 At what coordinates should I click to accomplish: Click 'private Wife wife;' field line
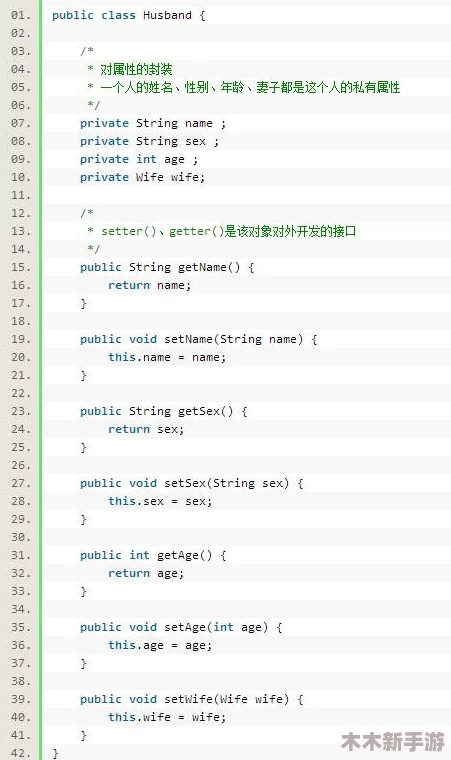(x=143, y=177)
